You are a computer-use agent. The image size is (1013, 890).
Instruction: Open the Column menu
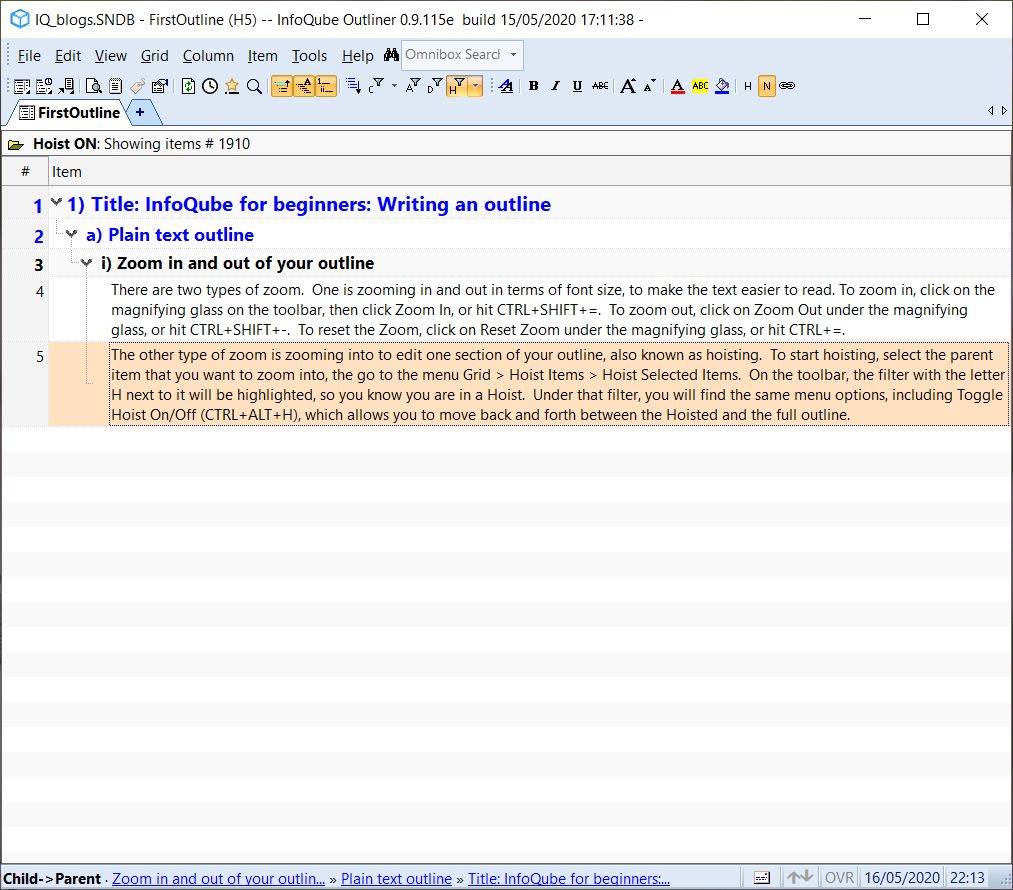coord(208,56)
